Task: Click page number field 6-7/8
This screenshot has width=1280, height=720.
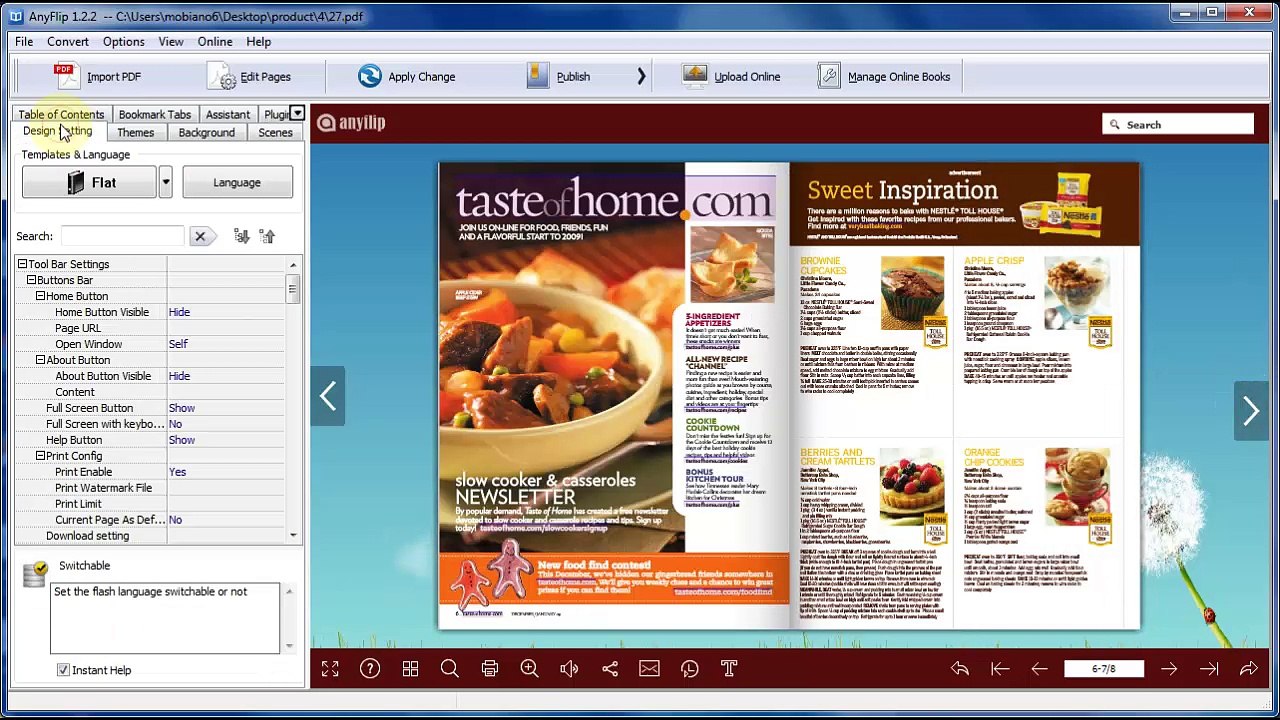Action: click(1104, 669)
